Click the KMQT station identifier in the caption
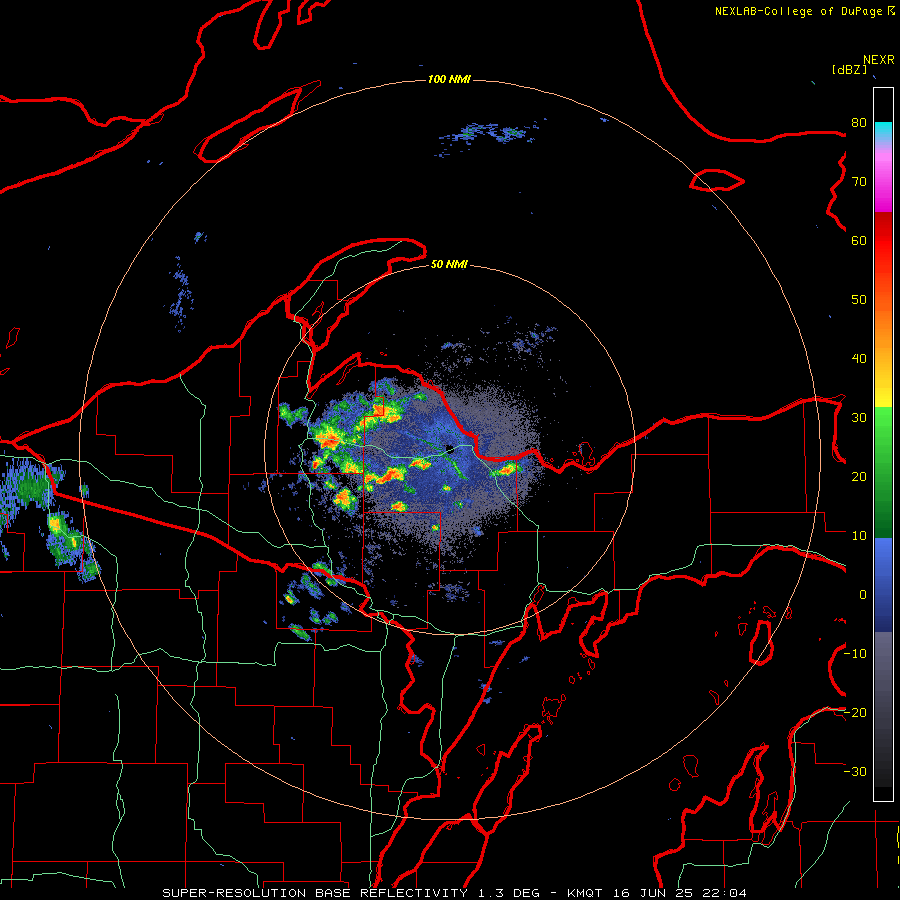Screen dimensions: 900x900 pyautogui.click(x=585, y=893)
